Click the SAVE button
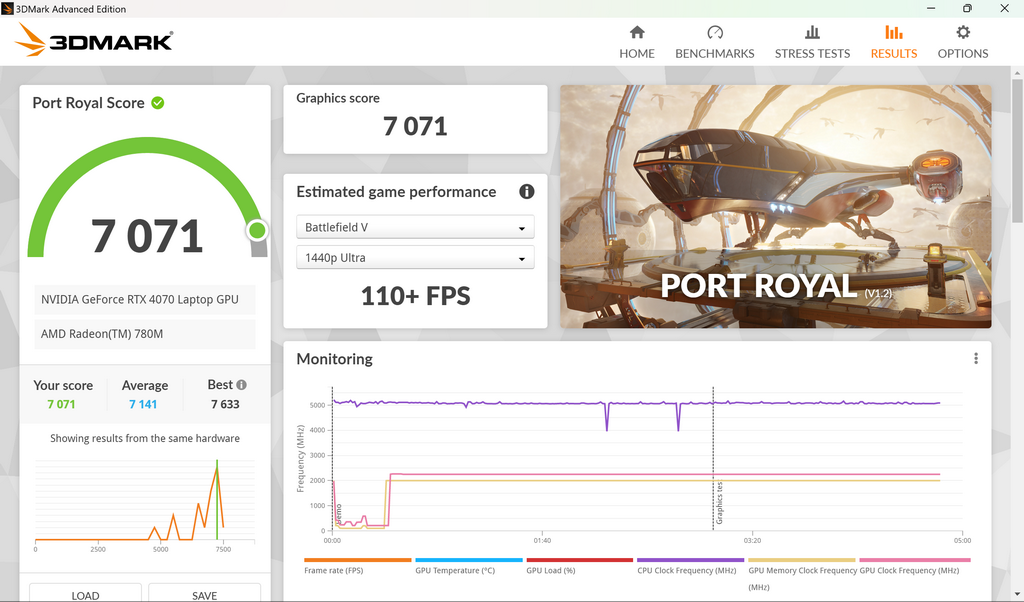This screenshot has width=1024, height=602. [204, 593]
